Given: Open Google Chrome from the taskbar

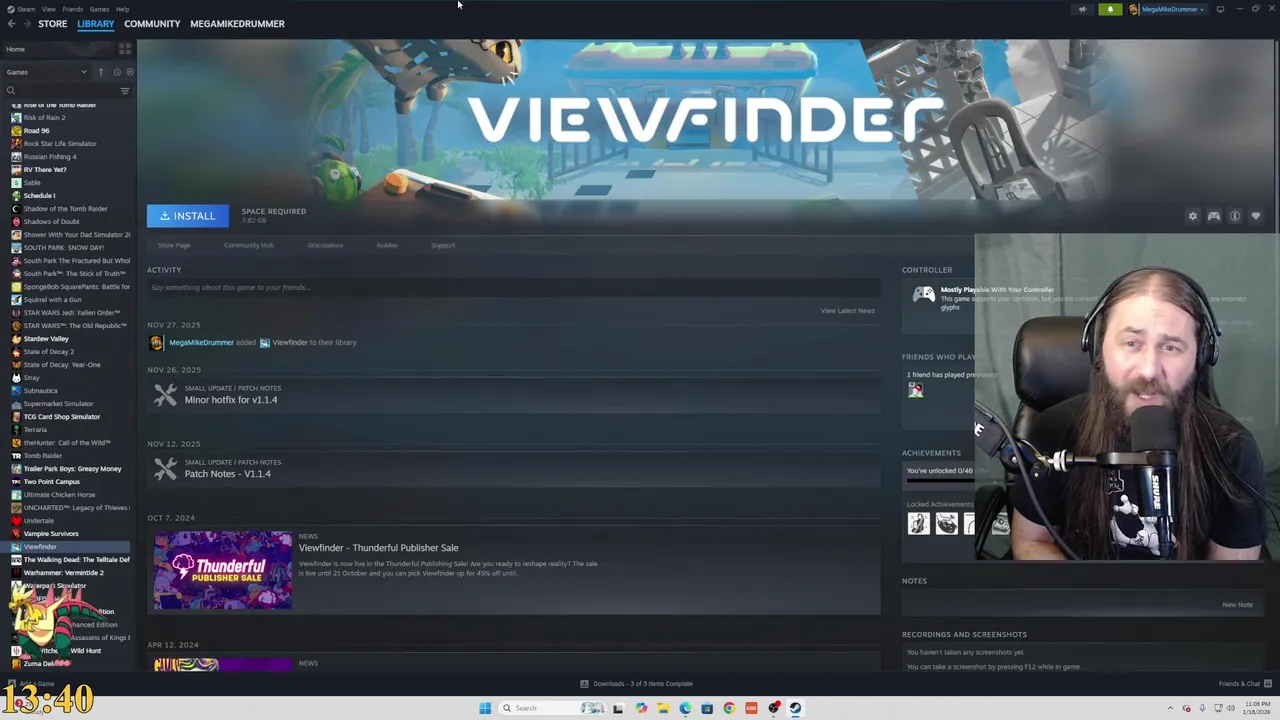Looking at the screenshot, I should pos(729,708).
